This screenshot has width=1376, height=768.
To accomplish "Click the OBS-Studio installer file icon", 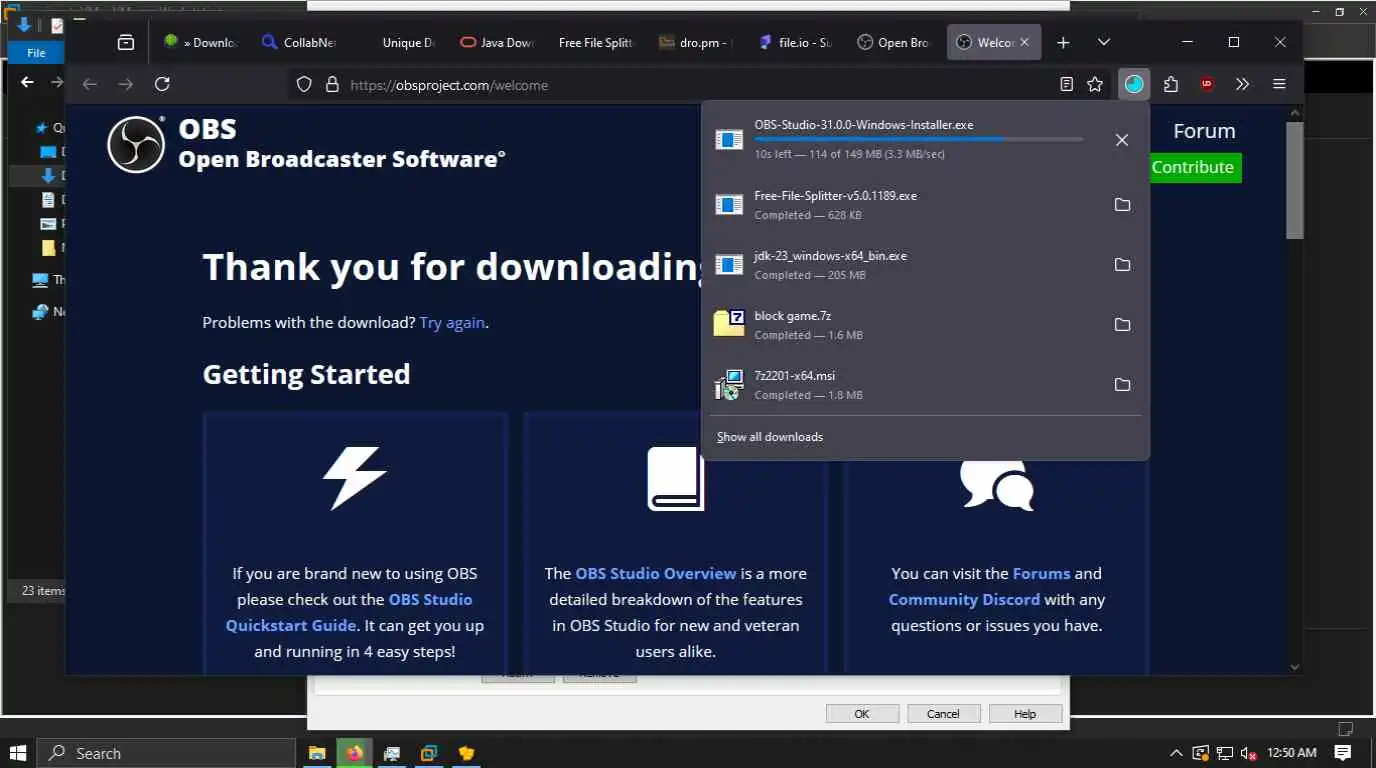I will (x=729, y=140).
